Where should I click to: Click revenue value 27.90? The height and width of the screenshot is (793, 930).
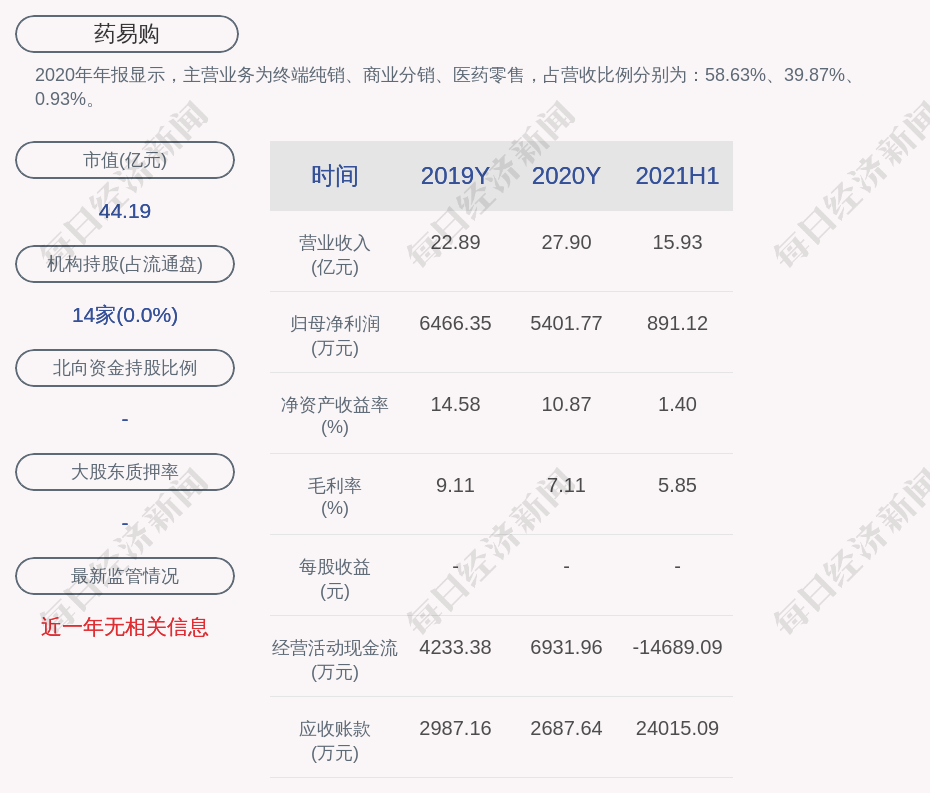point(566,243)
